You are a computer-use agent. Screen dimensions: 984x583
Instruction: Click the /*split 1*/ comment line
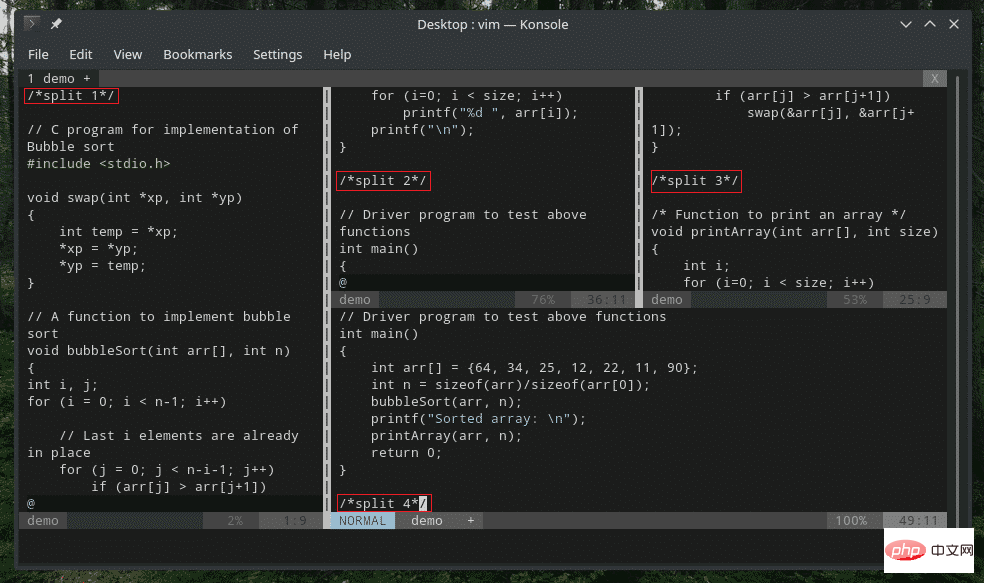(x=71, y=96)
